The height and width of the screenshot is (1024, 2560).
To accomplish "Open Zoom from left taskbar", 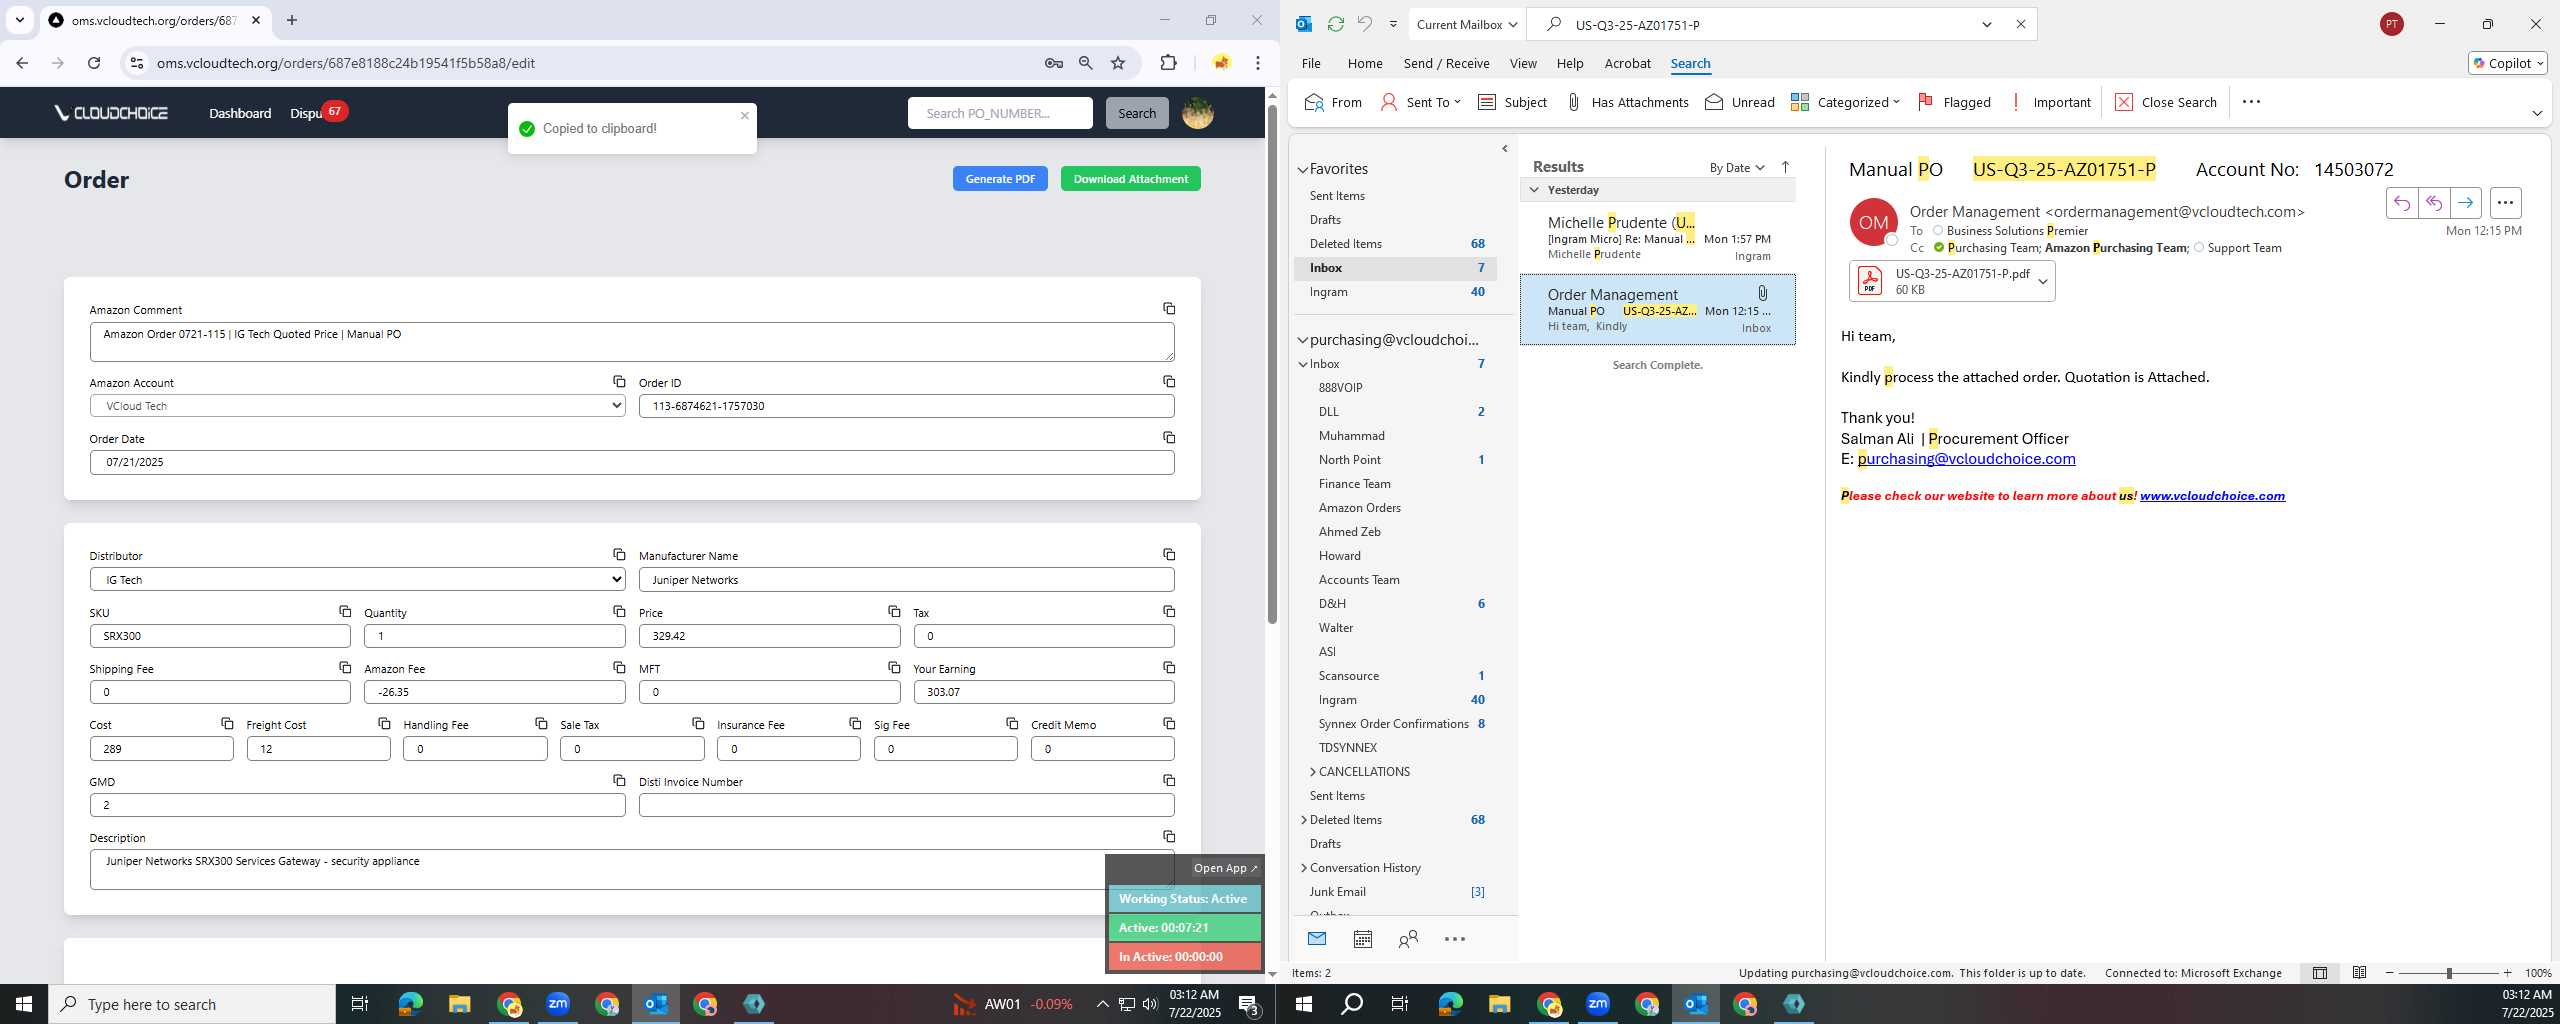I will coord(558,1004).
